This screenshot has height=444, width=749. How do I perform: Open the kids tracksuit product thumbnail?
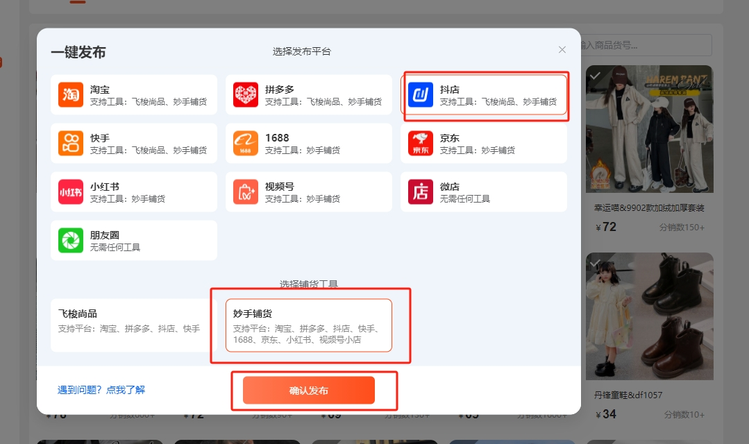pyautogui.click(x=650, y=129)
